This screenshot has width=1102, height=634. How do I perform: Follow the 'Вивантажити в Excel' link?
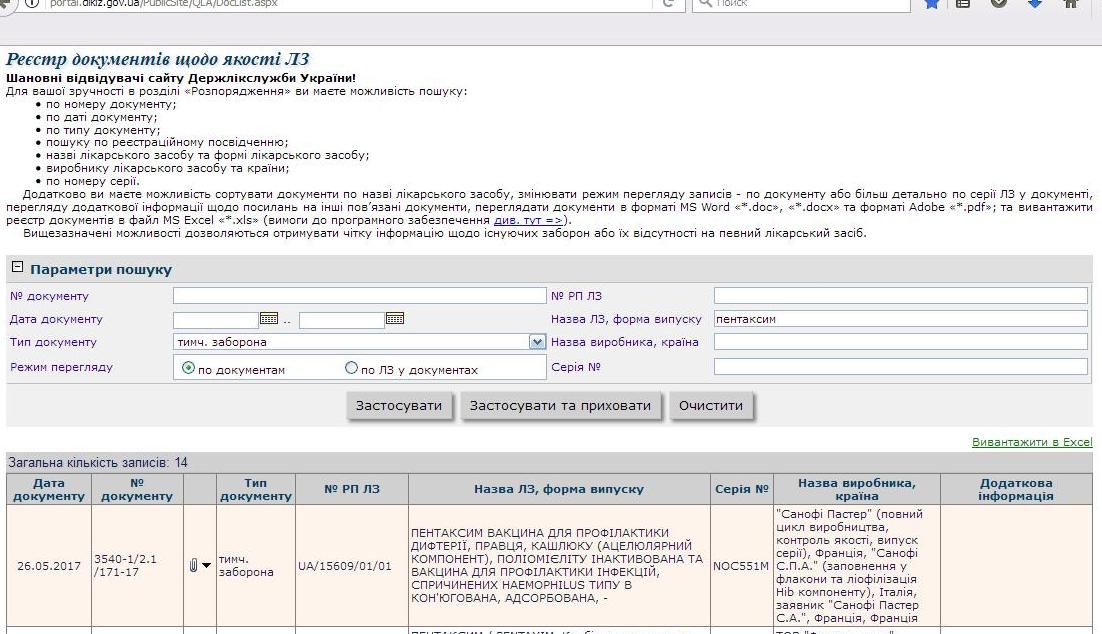[1032, 442]
